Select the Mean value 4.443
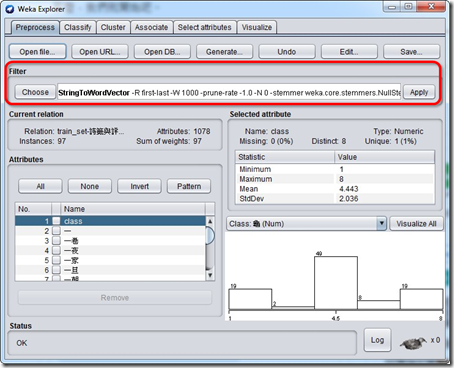454x368 pixels. (349, 189)
